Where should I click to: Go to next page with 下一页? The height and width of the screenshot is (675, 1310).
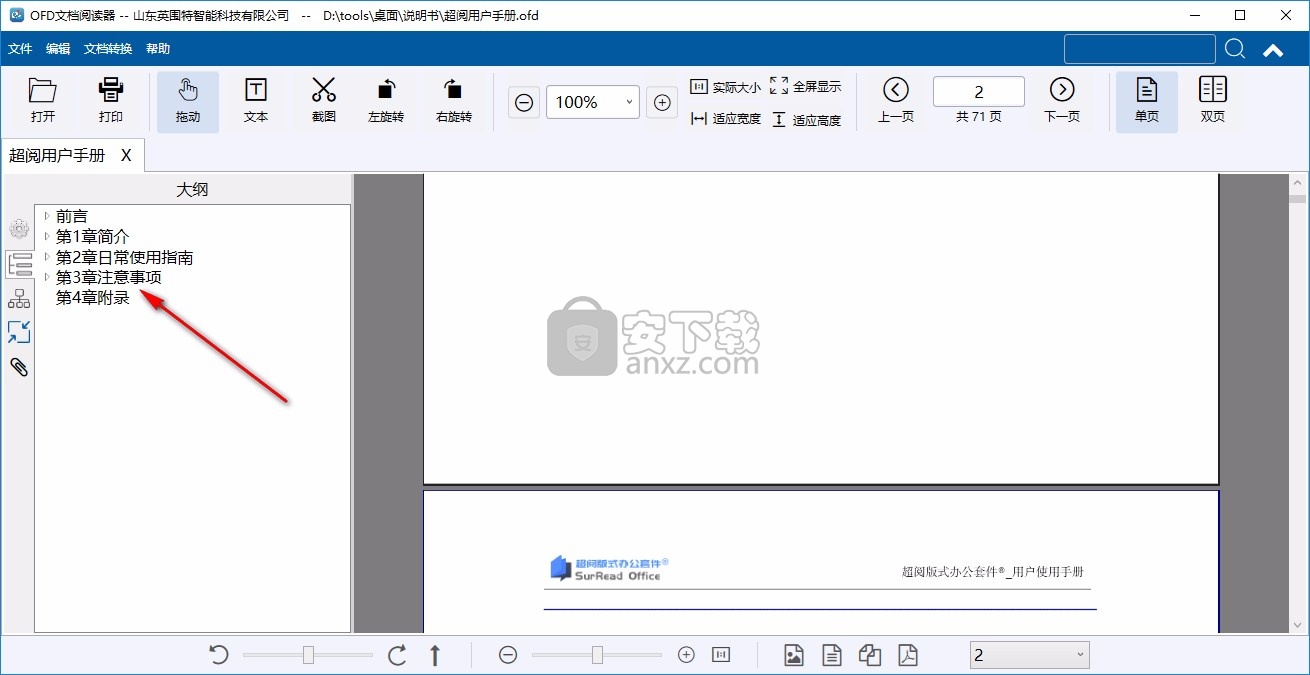pos(1062,100)
